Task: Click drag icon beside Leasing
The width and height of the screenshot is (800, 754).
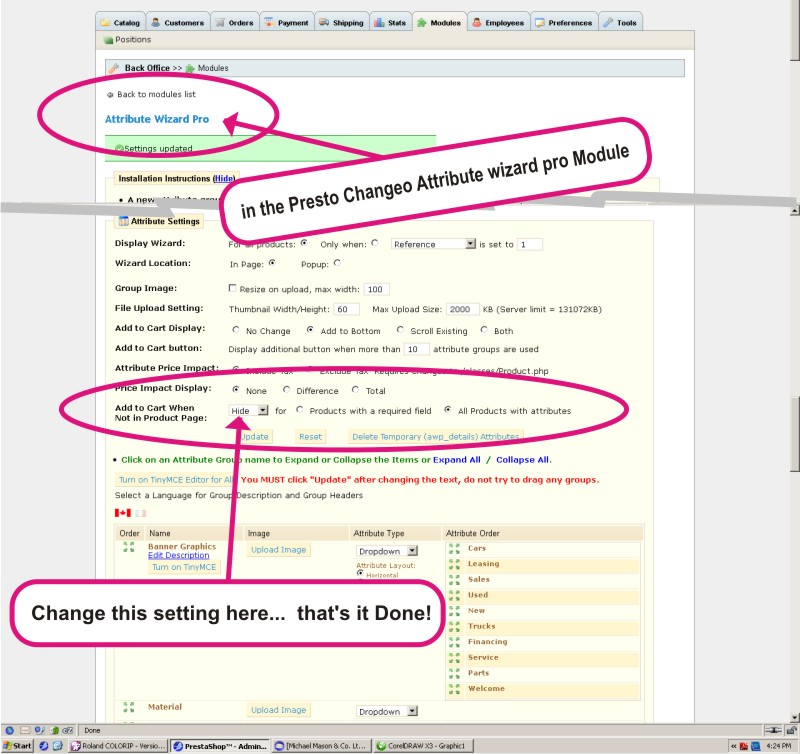Action: 454,564
